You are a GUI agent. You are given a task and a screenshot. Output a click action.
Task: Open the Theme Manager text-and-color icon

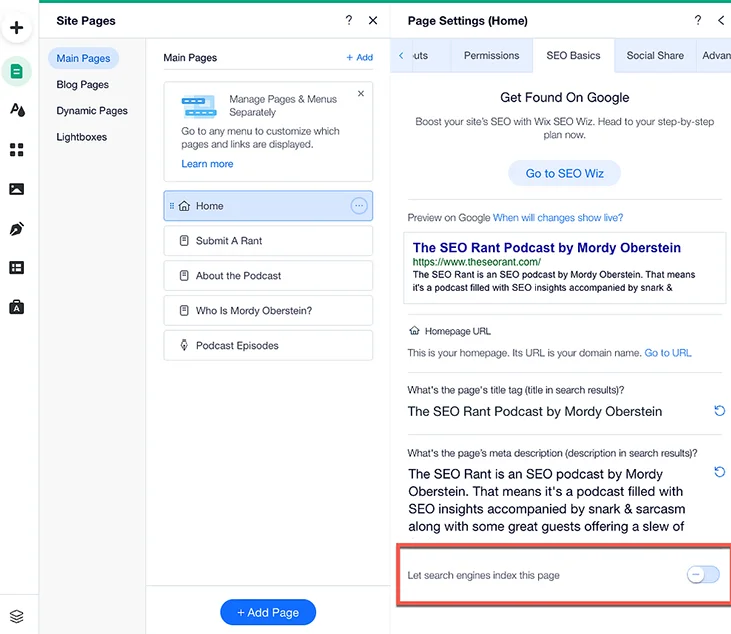tap(17, 110)
